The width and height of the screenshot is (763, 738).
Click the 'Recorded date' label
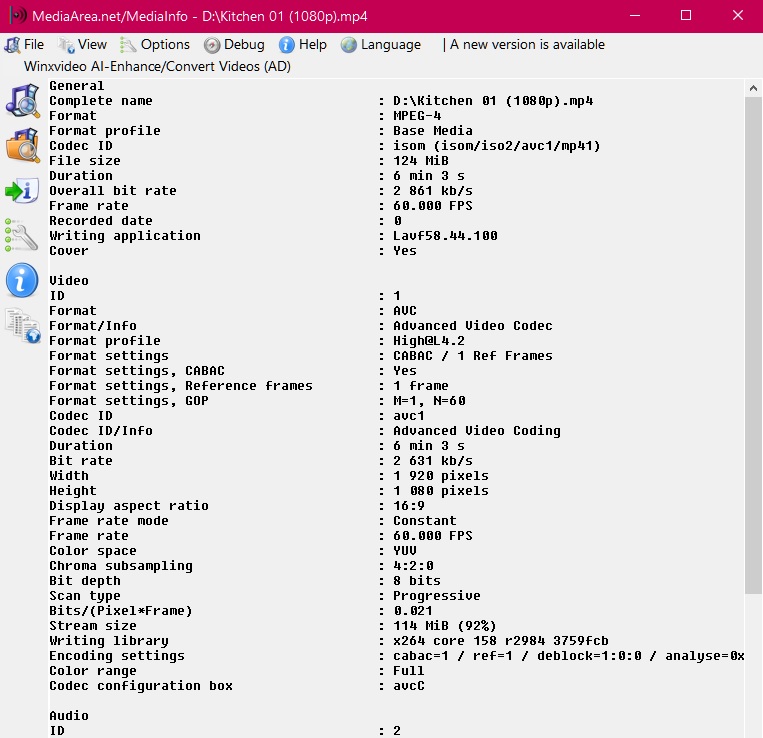pyautogui.click(x=101, y=221)
